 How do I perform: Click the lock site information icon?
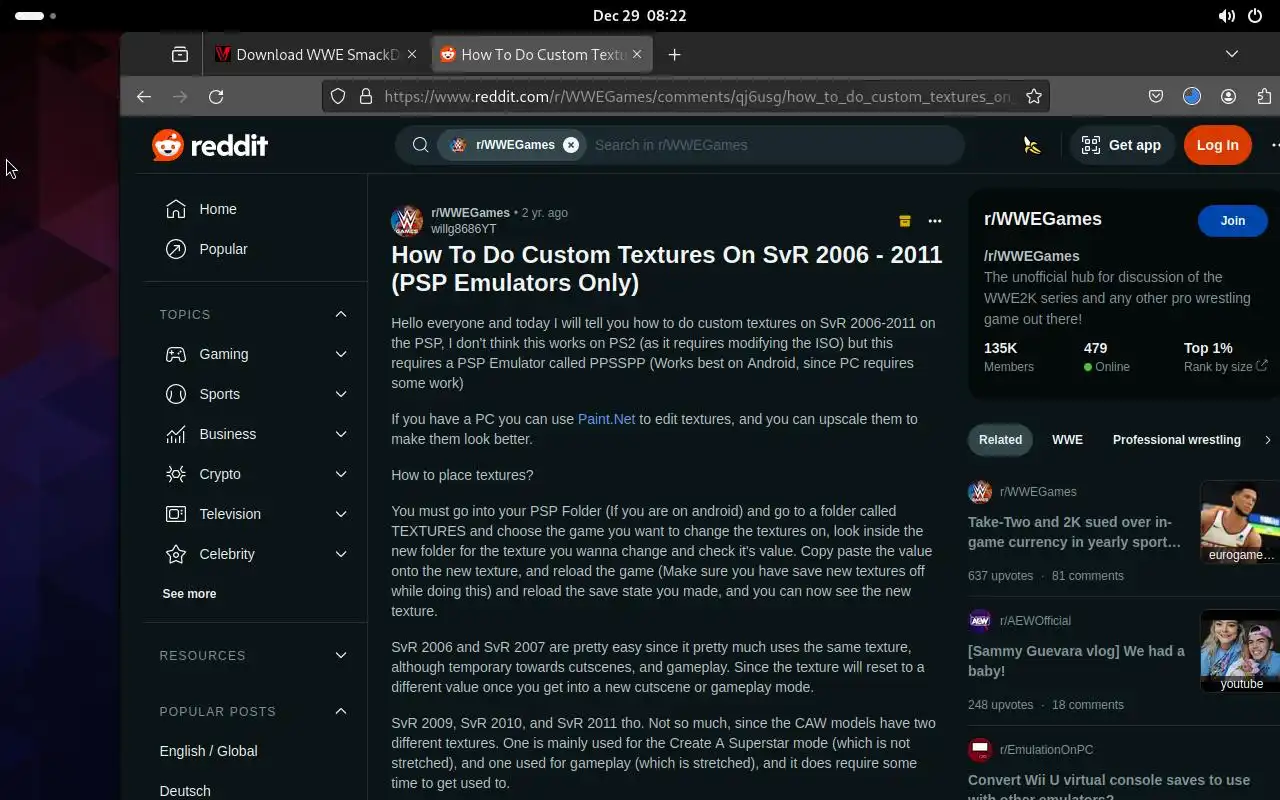click(366, 97)
